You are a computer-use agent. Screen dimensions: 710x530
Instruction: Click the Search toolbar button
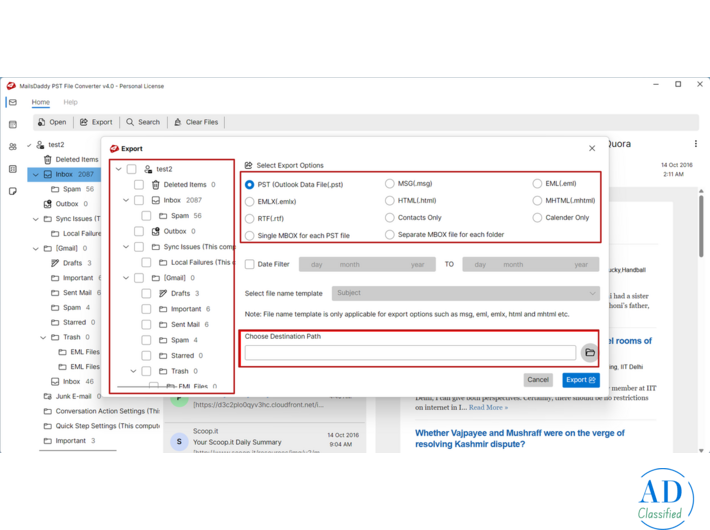coord(143,122)
